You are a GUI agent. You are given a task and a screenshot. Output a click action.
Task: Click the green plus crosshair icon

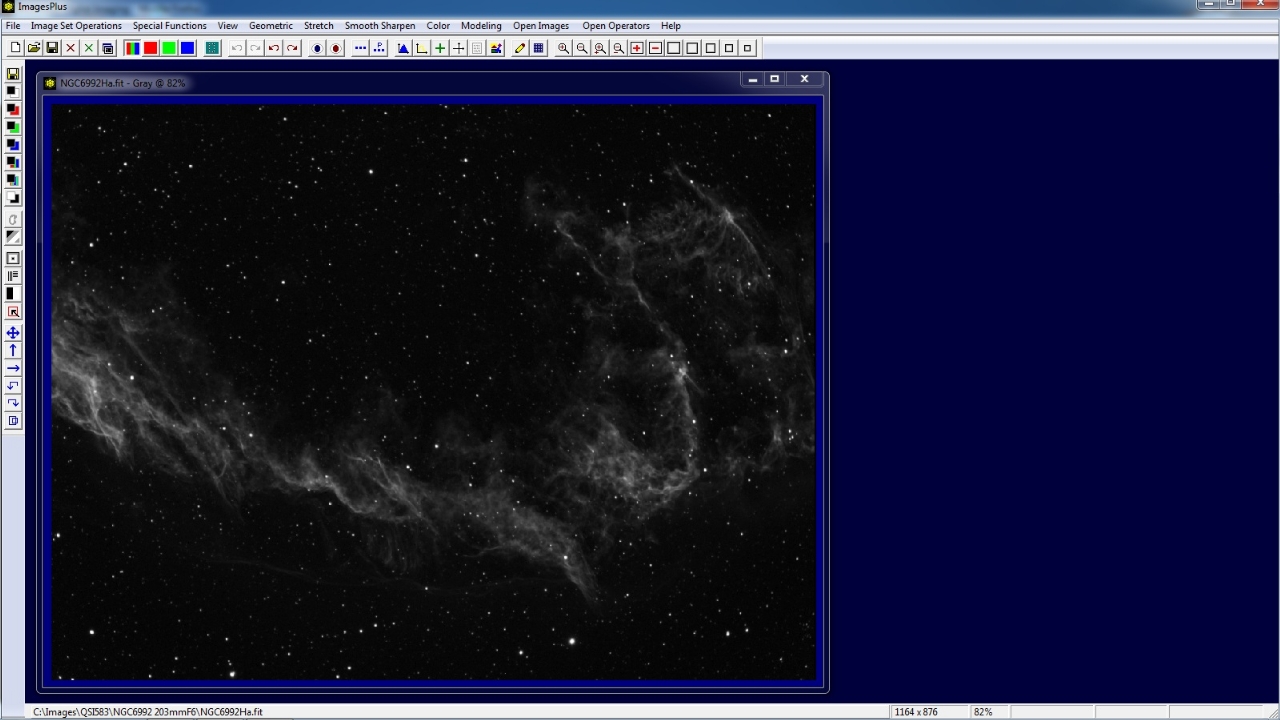440,48
